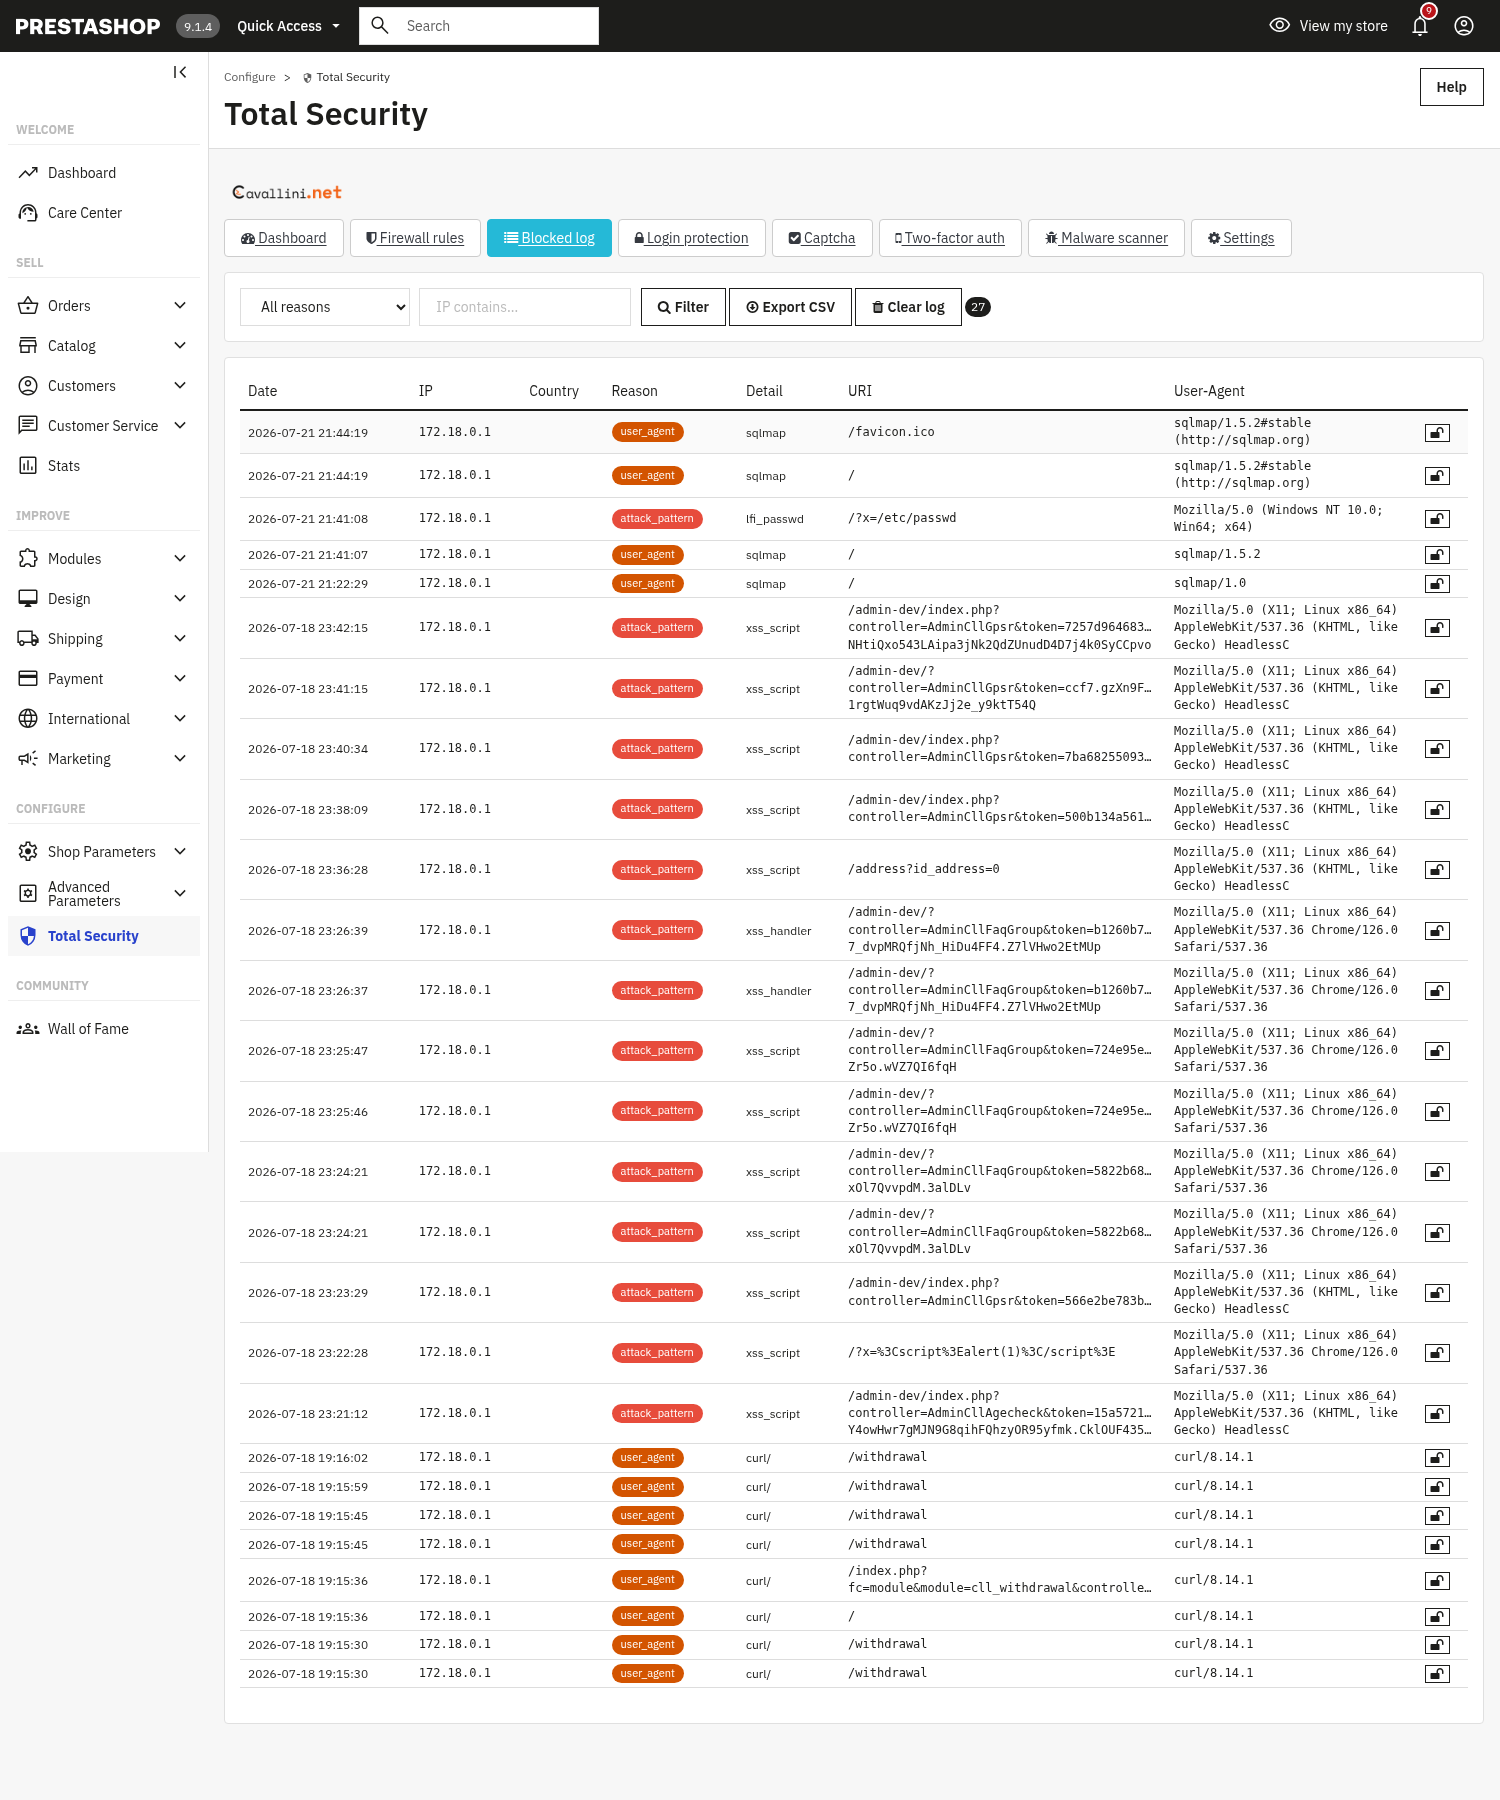Click the PrestaShop logo
Viewport: 1500px width, 1800px height.
coord(88,27)
